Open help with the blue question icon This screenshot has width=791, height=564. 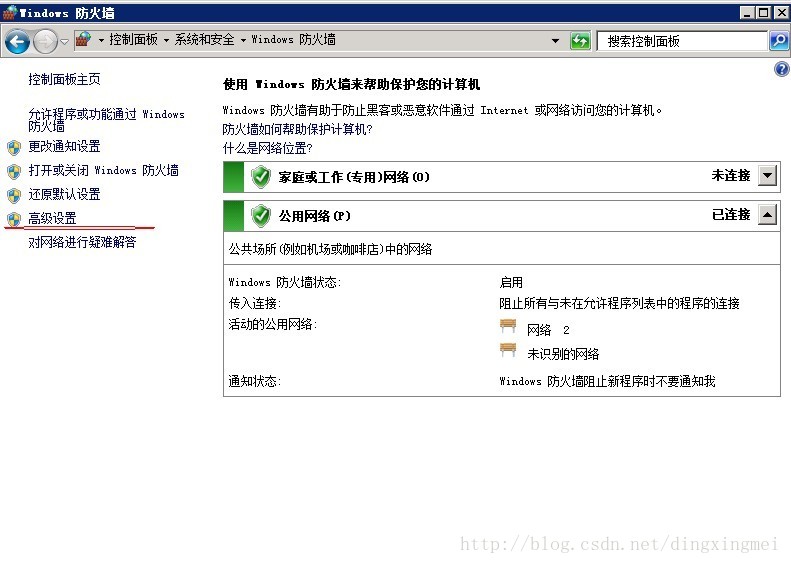[x=781, y=69]
